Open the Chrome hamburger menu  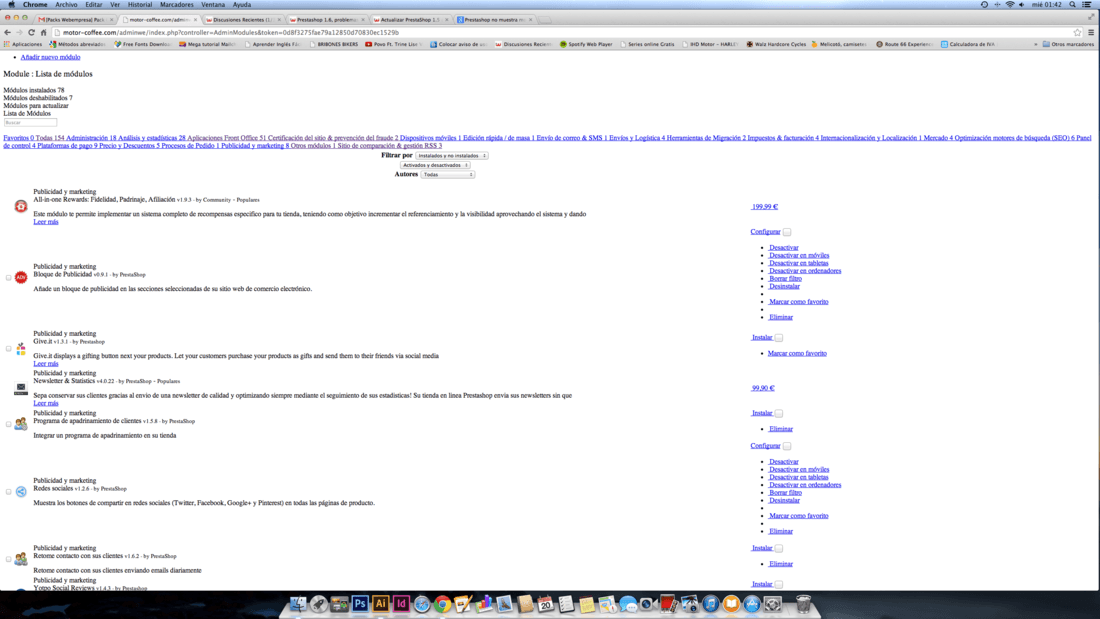[1091, 32]
